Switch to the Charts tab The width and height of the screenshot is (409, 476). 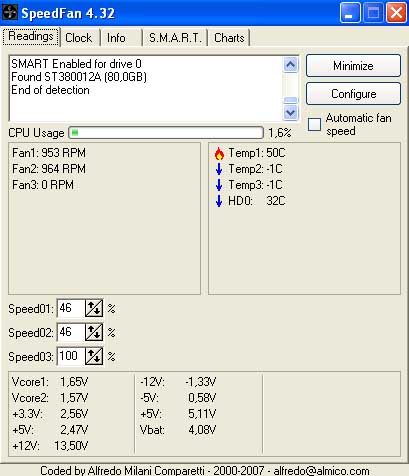pos(229,38)
